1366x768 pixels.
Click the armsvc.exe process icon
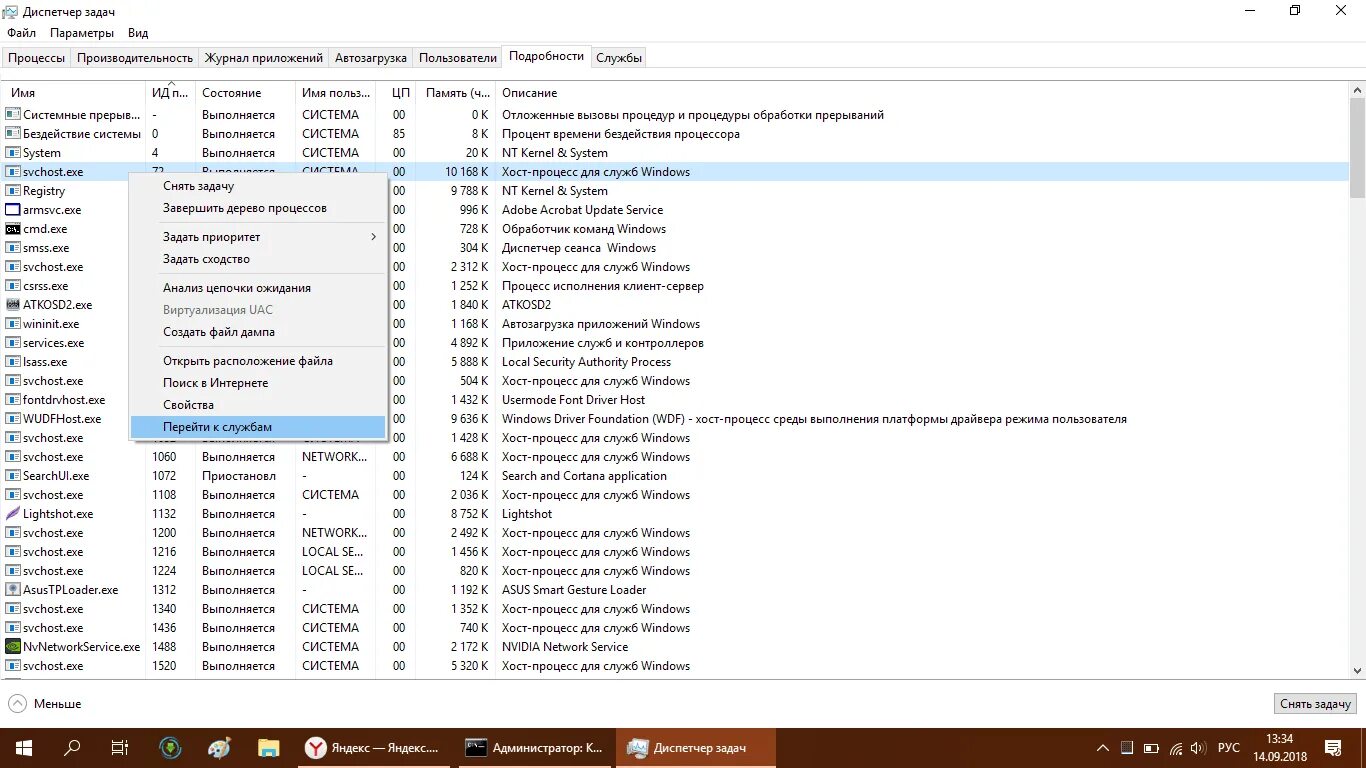coord(13,210)
